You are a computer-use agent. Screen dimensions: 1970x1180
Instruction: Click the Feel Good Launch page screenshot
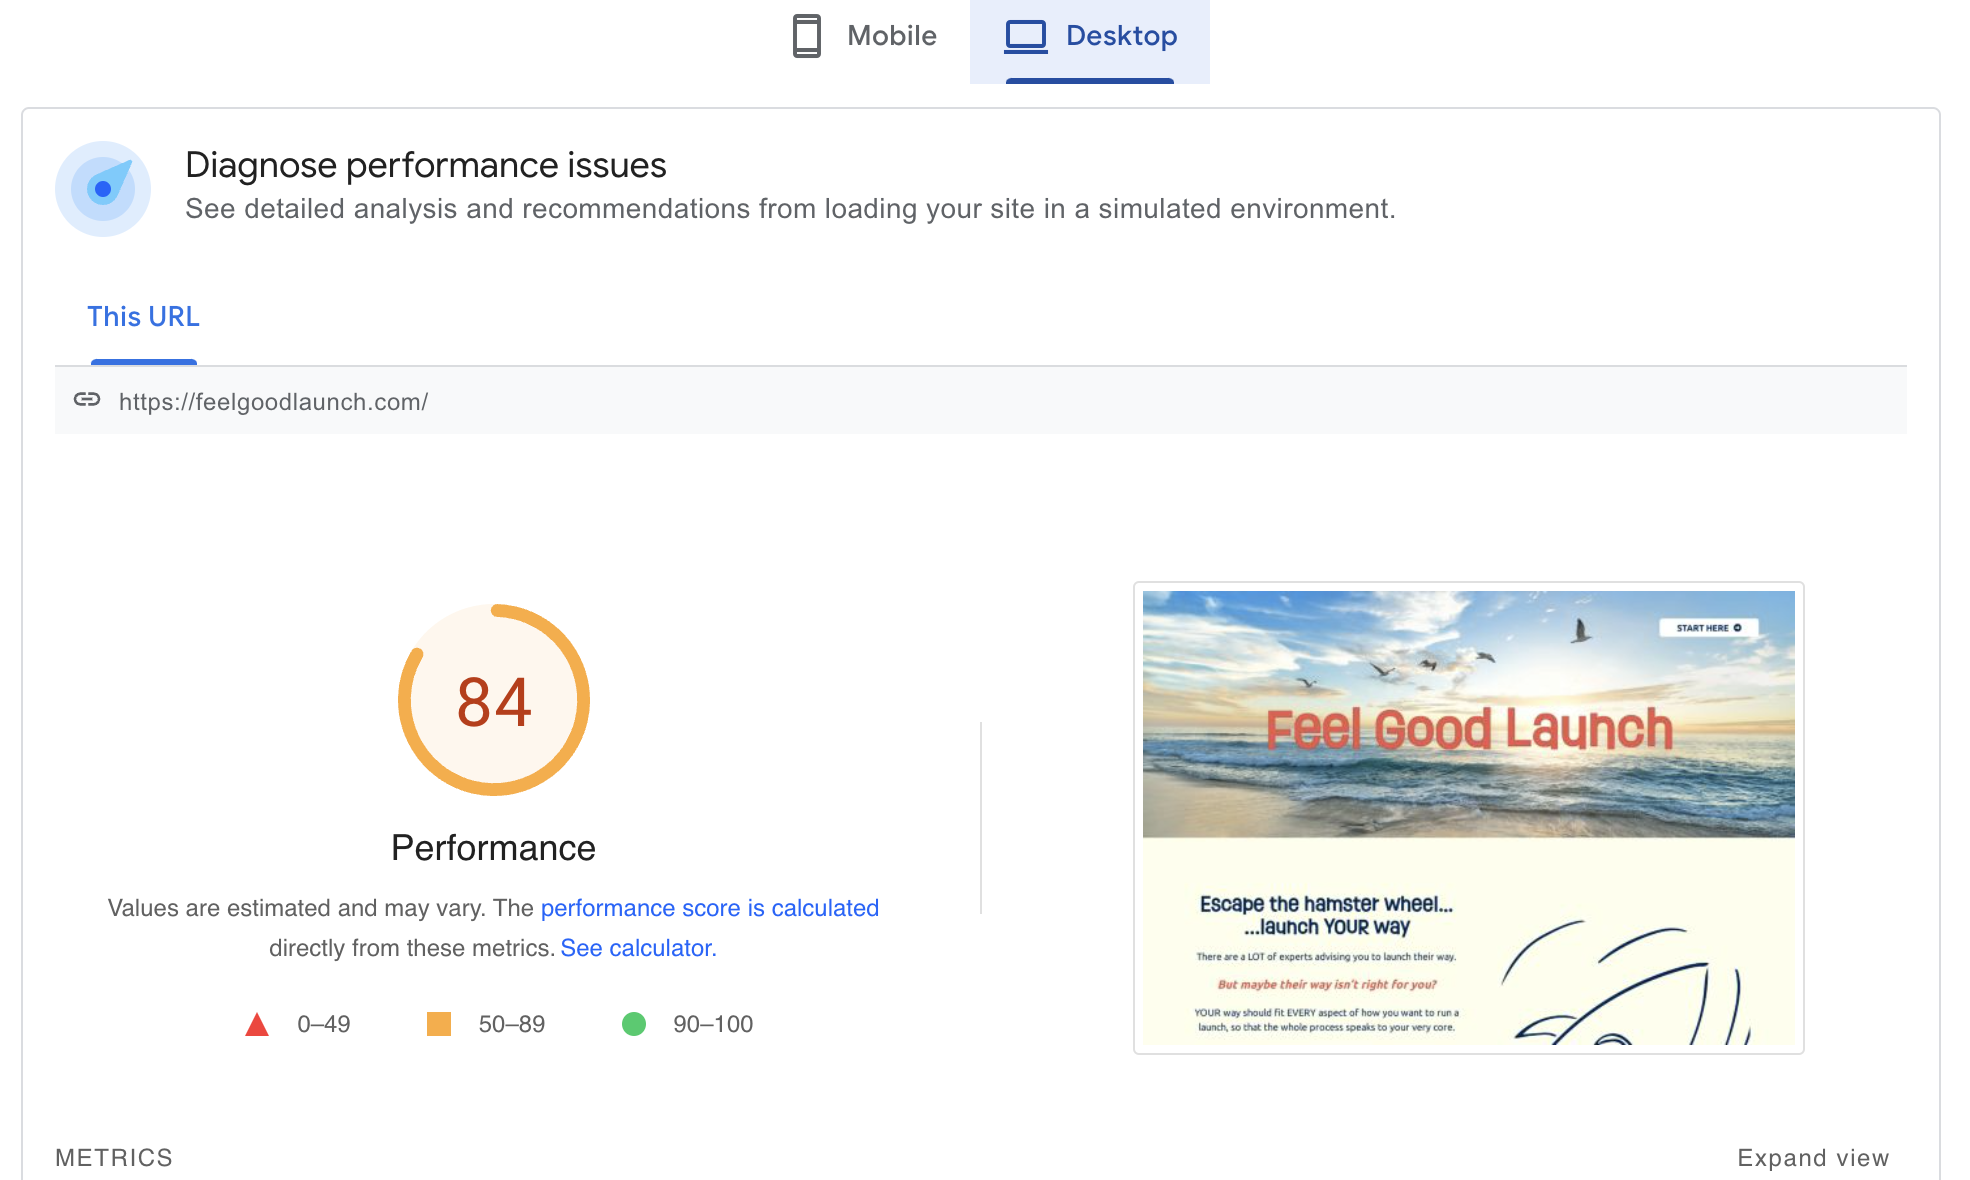[x=1469, y=818]
